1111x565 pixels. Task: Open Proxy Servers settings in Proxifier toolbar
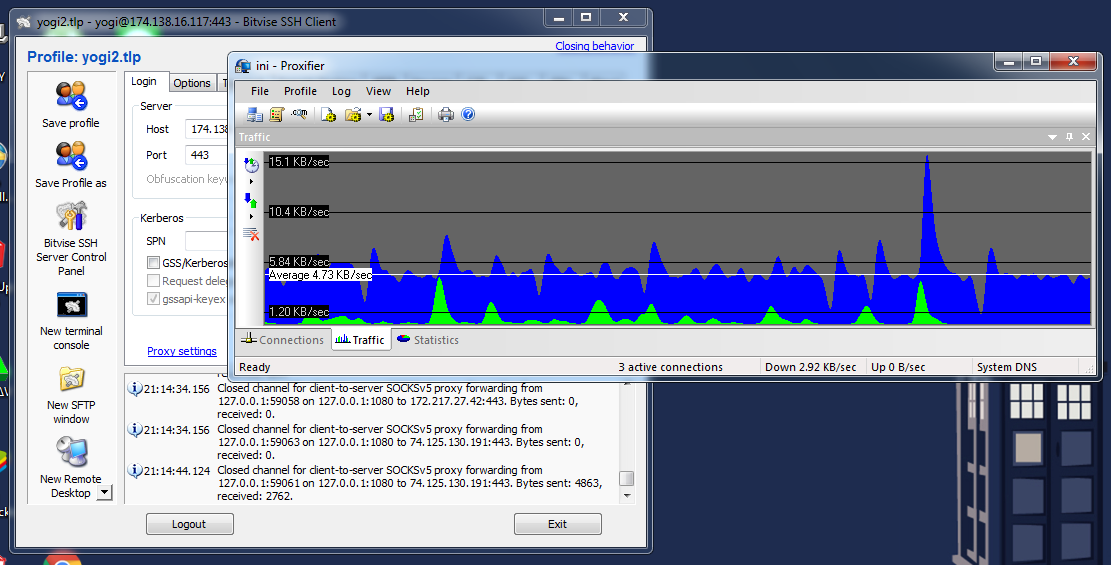click(254, 114)
